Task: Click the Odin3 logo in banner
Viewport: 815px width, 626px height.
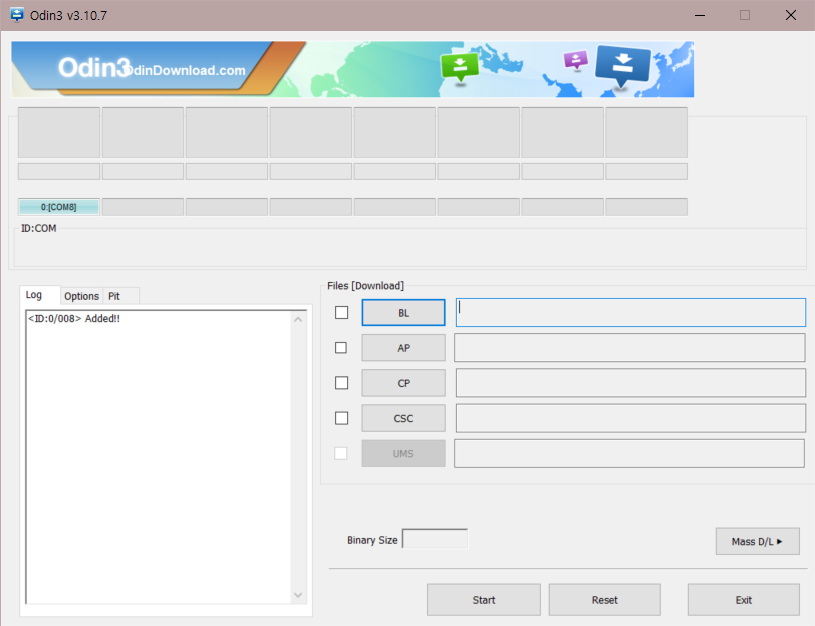Action: click(x=94, y=68)
